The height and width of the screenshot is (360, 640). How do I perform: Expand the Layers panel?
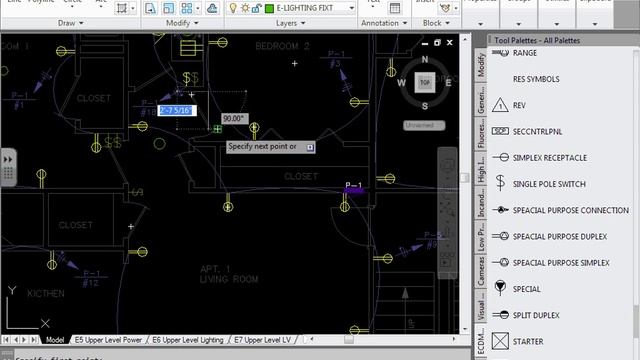click(x=291, y=23)
